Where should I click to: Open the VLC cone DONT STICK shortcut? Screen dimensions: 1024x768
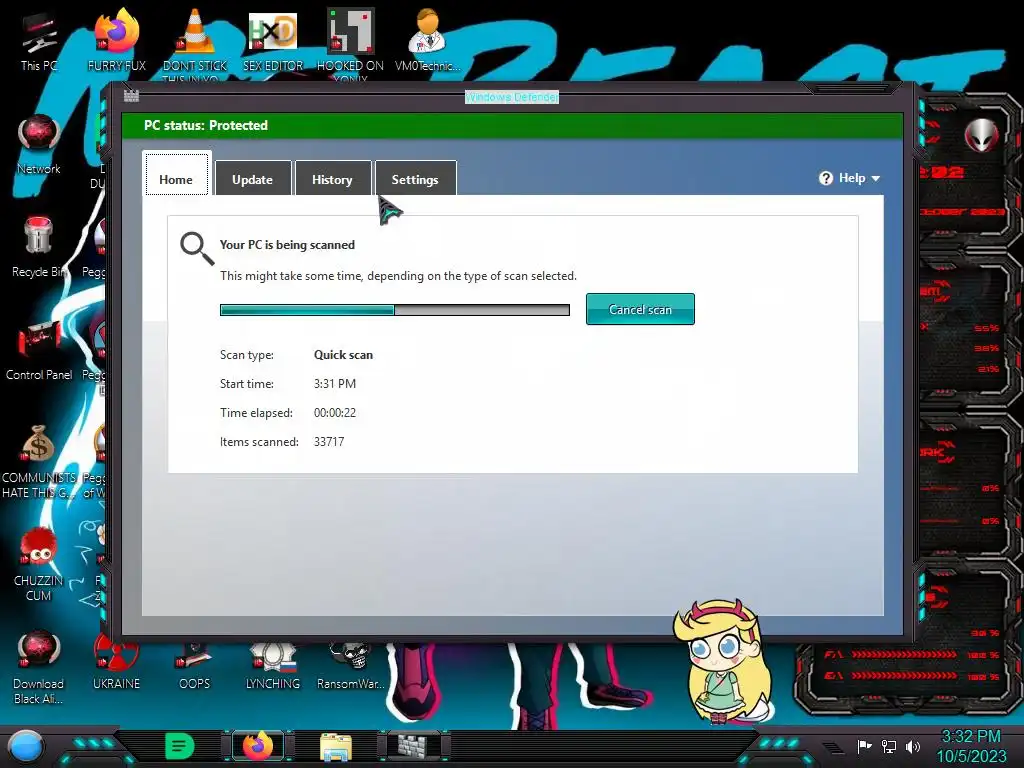195,42
